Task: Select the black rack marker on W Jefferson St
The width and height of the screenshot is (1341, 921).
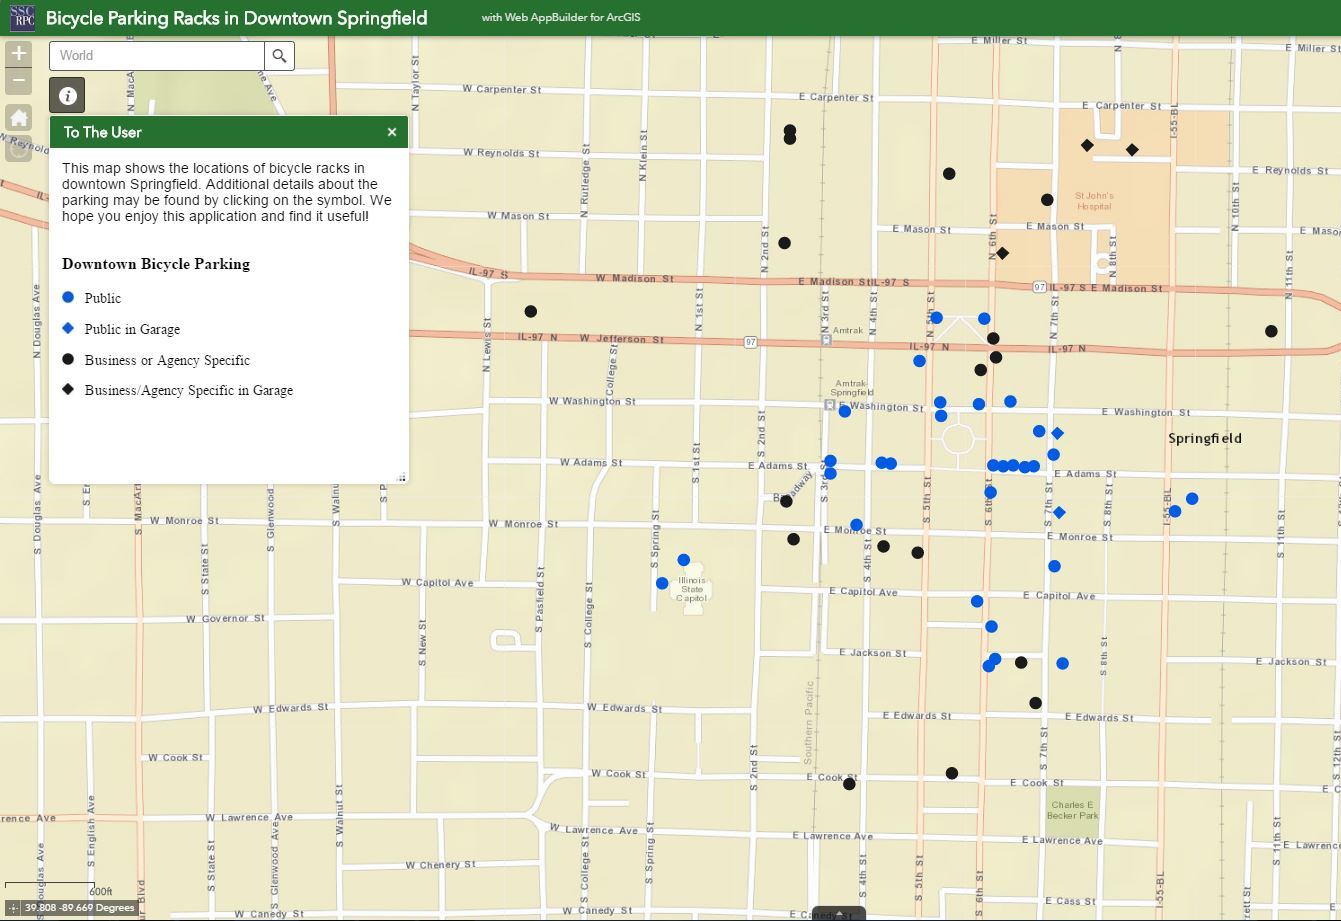Action: [531, 312]
